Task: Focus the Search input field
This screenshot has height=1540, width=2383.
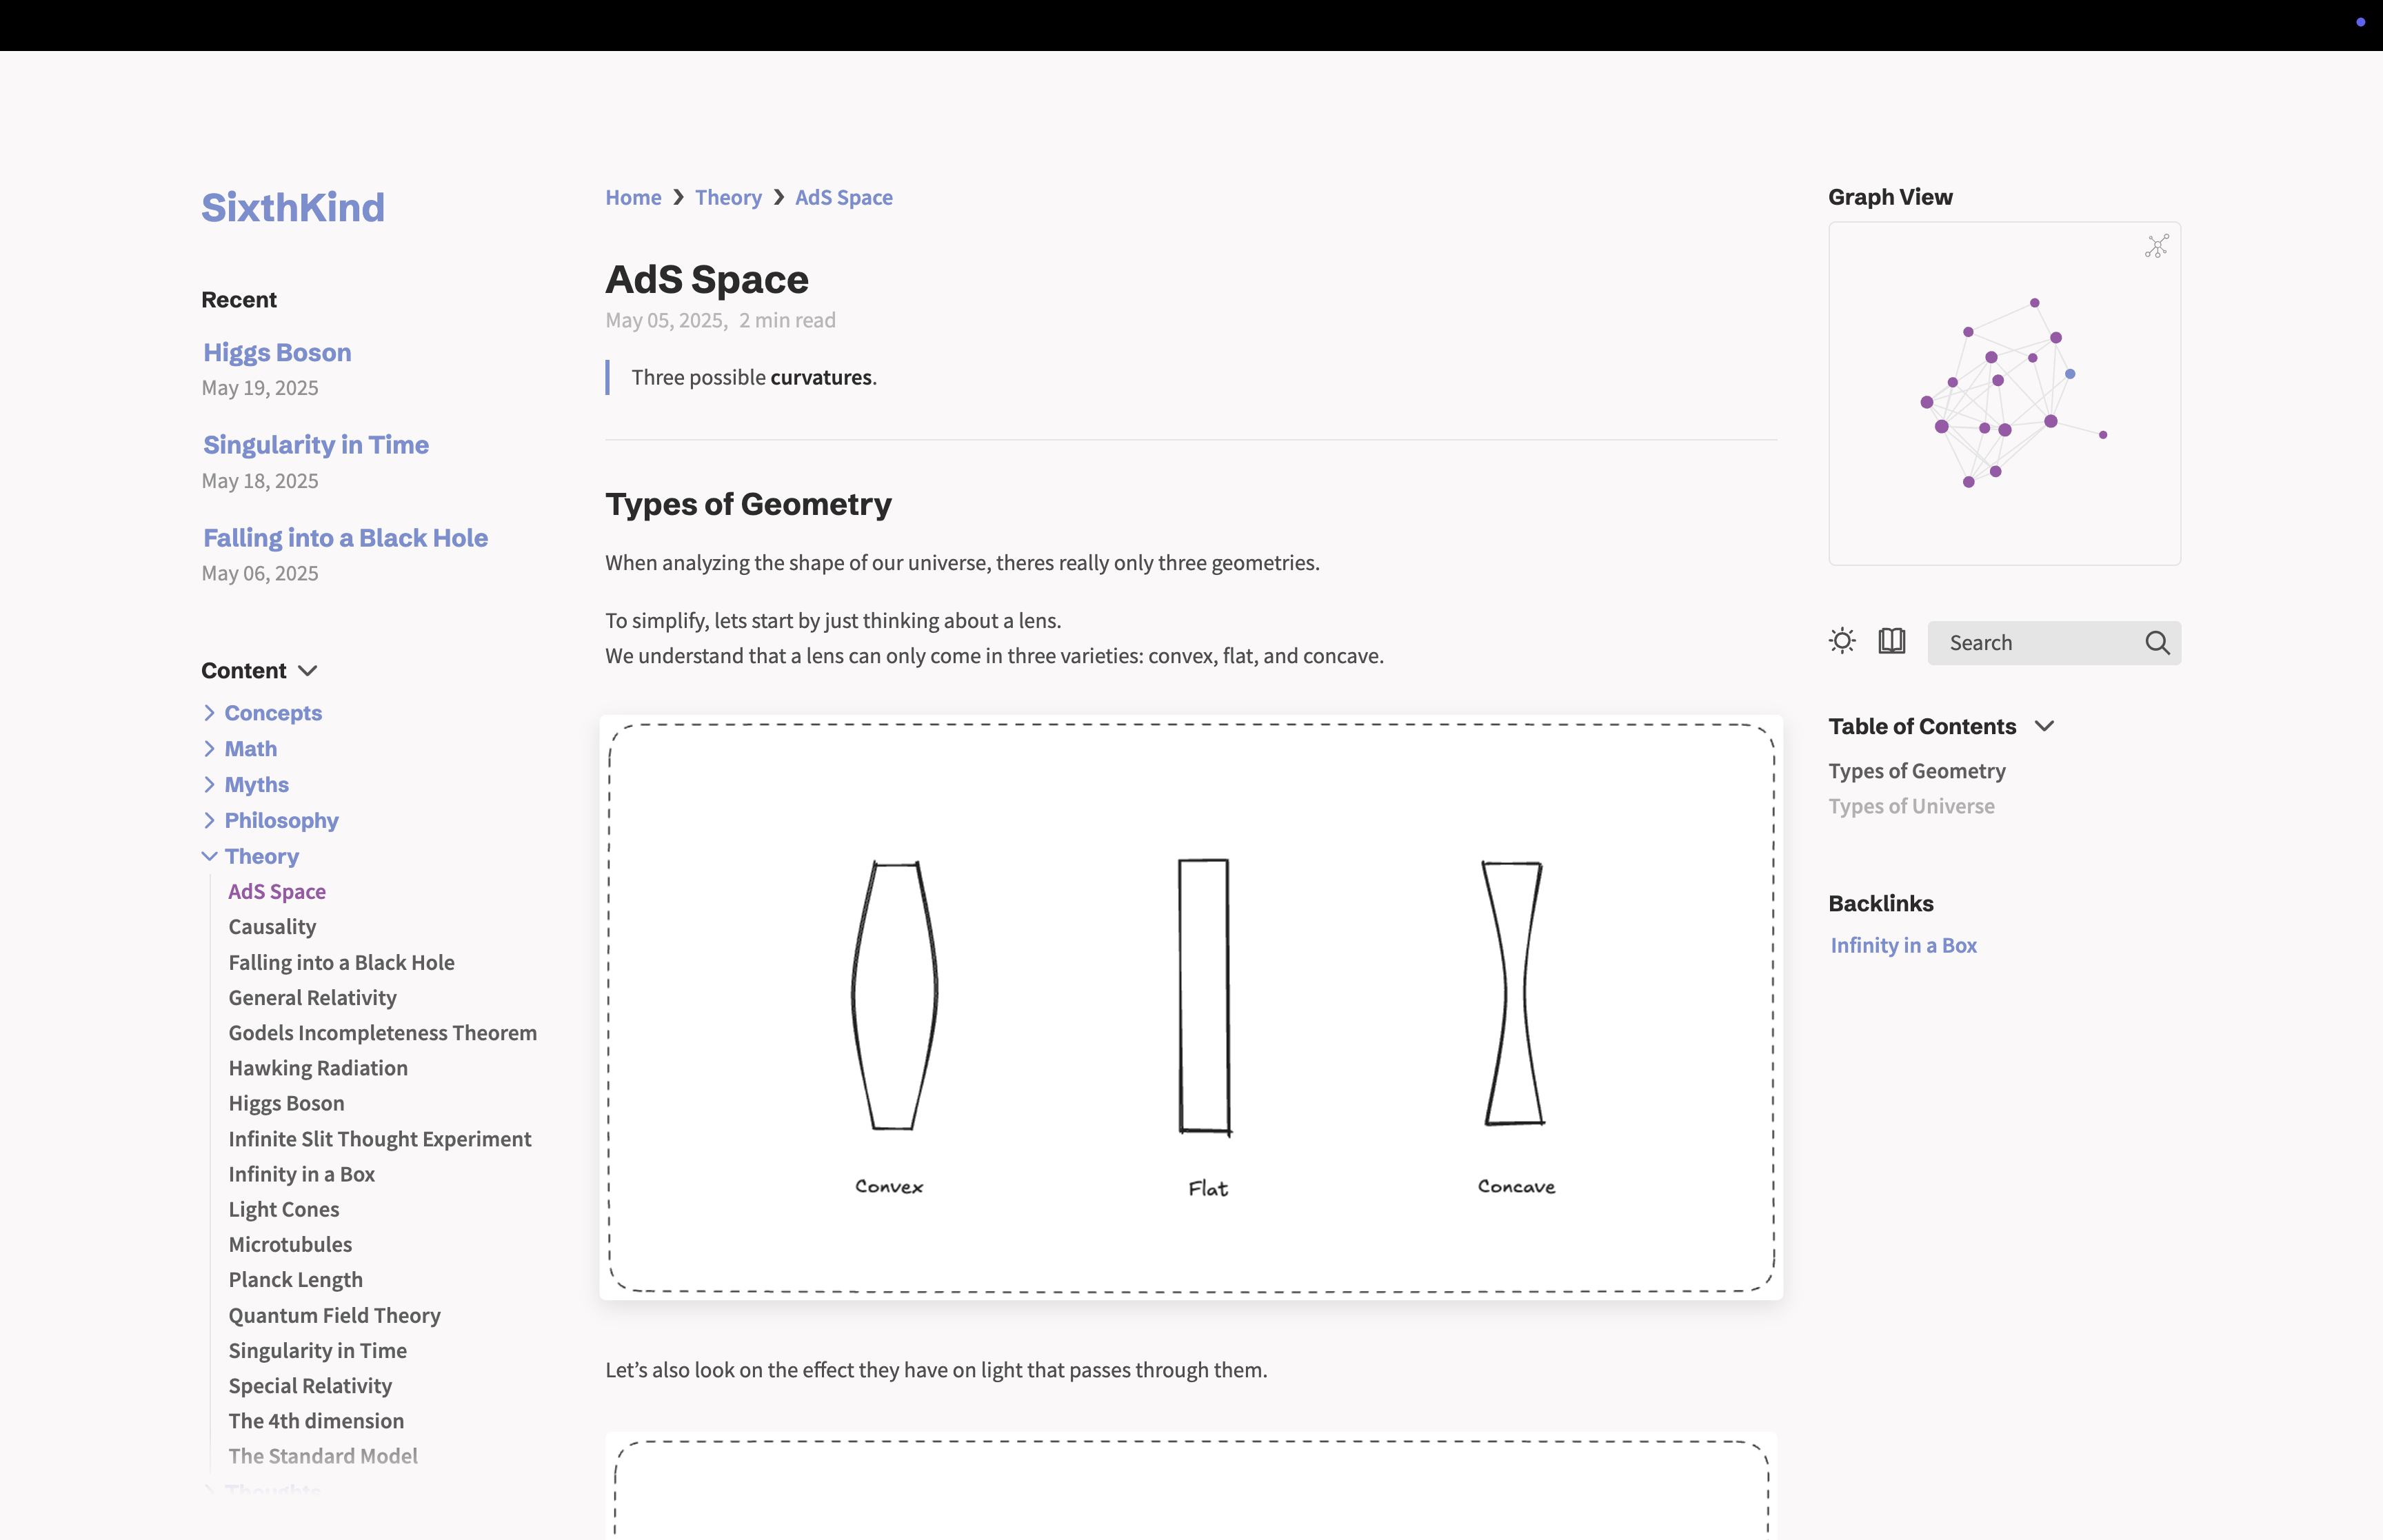Action: (2054, 643)
